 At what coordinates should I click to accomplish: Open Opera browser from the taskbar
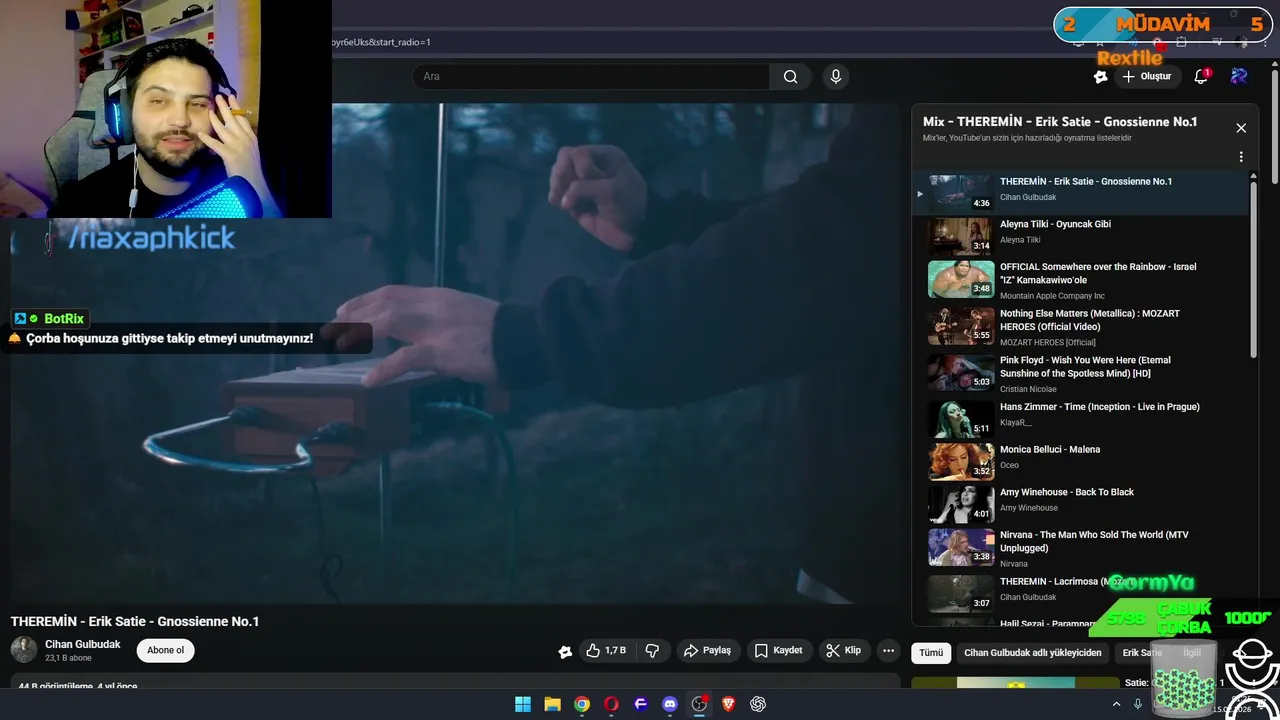611,704
